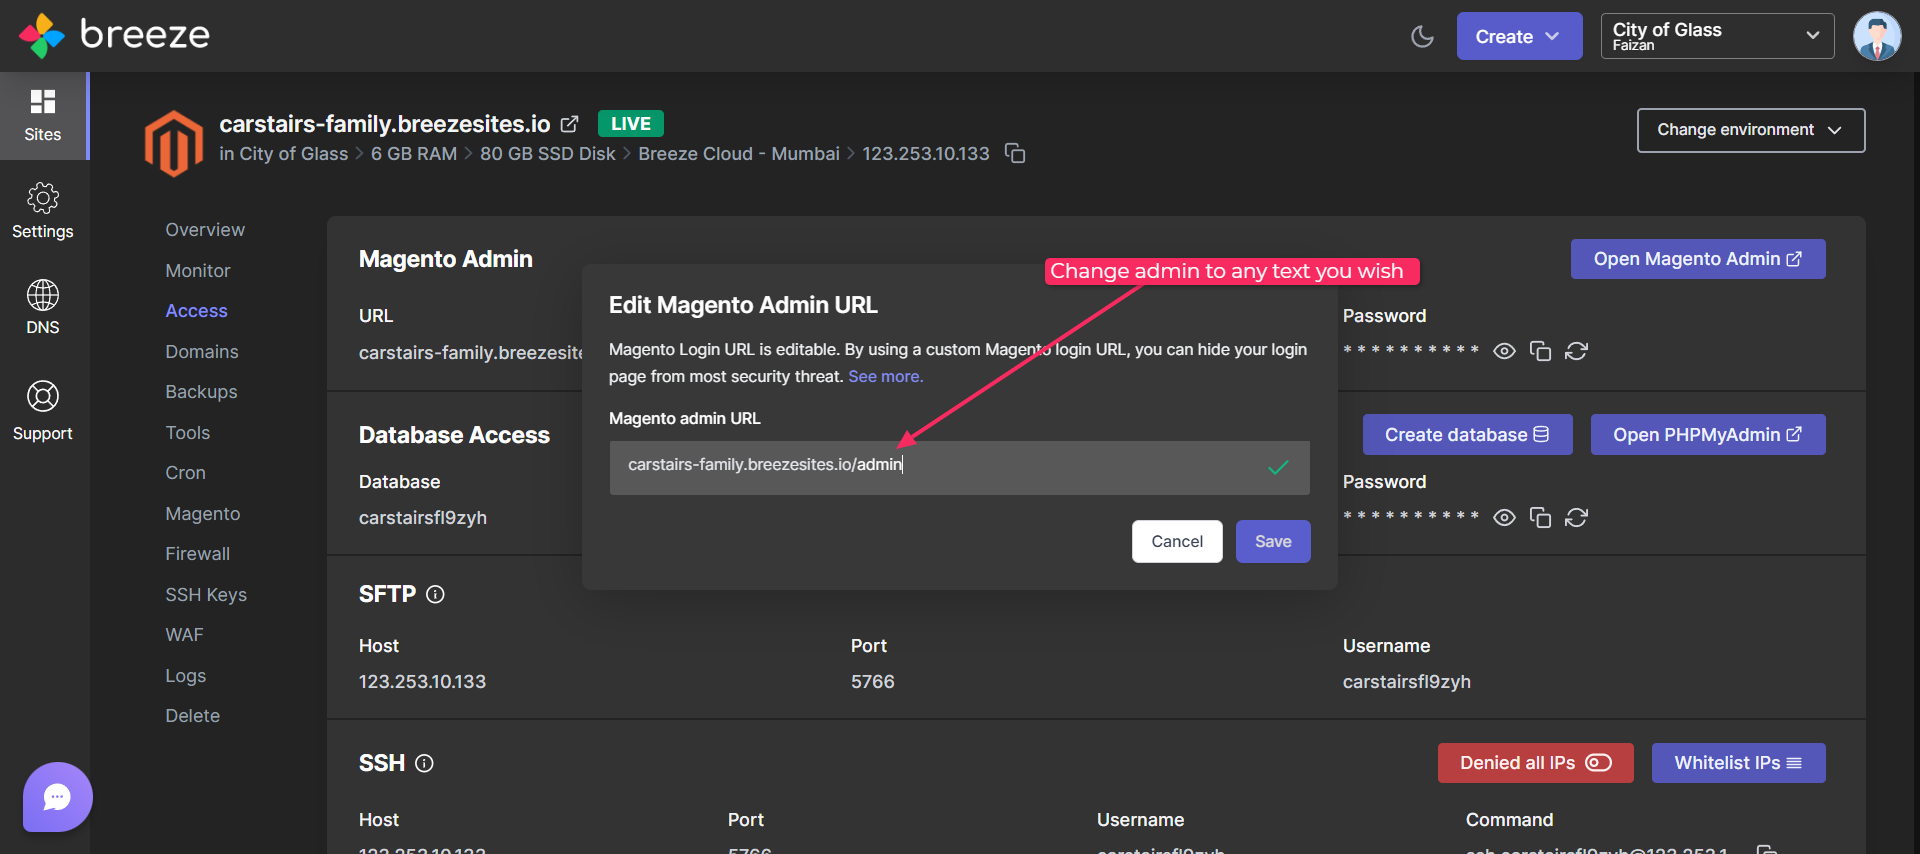Show Magento Admin password with eye icon
The image size is (1920, 854).
tap(1504, 351)
